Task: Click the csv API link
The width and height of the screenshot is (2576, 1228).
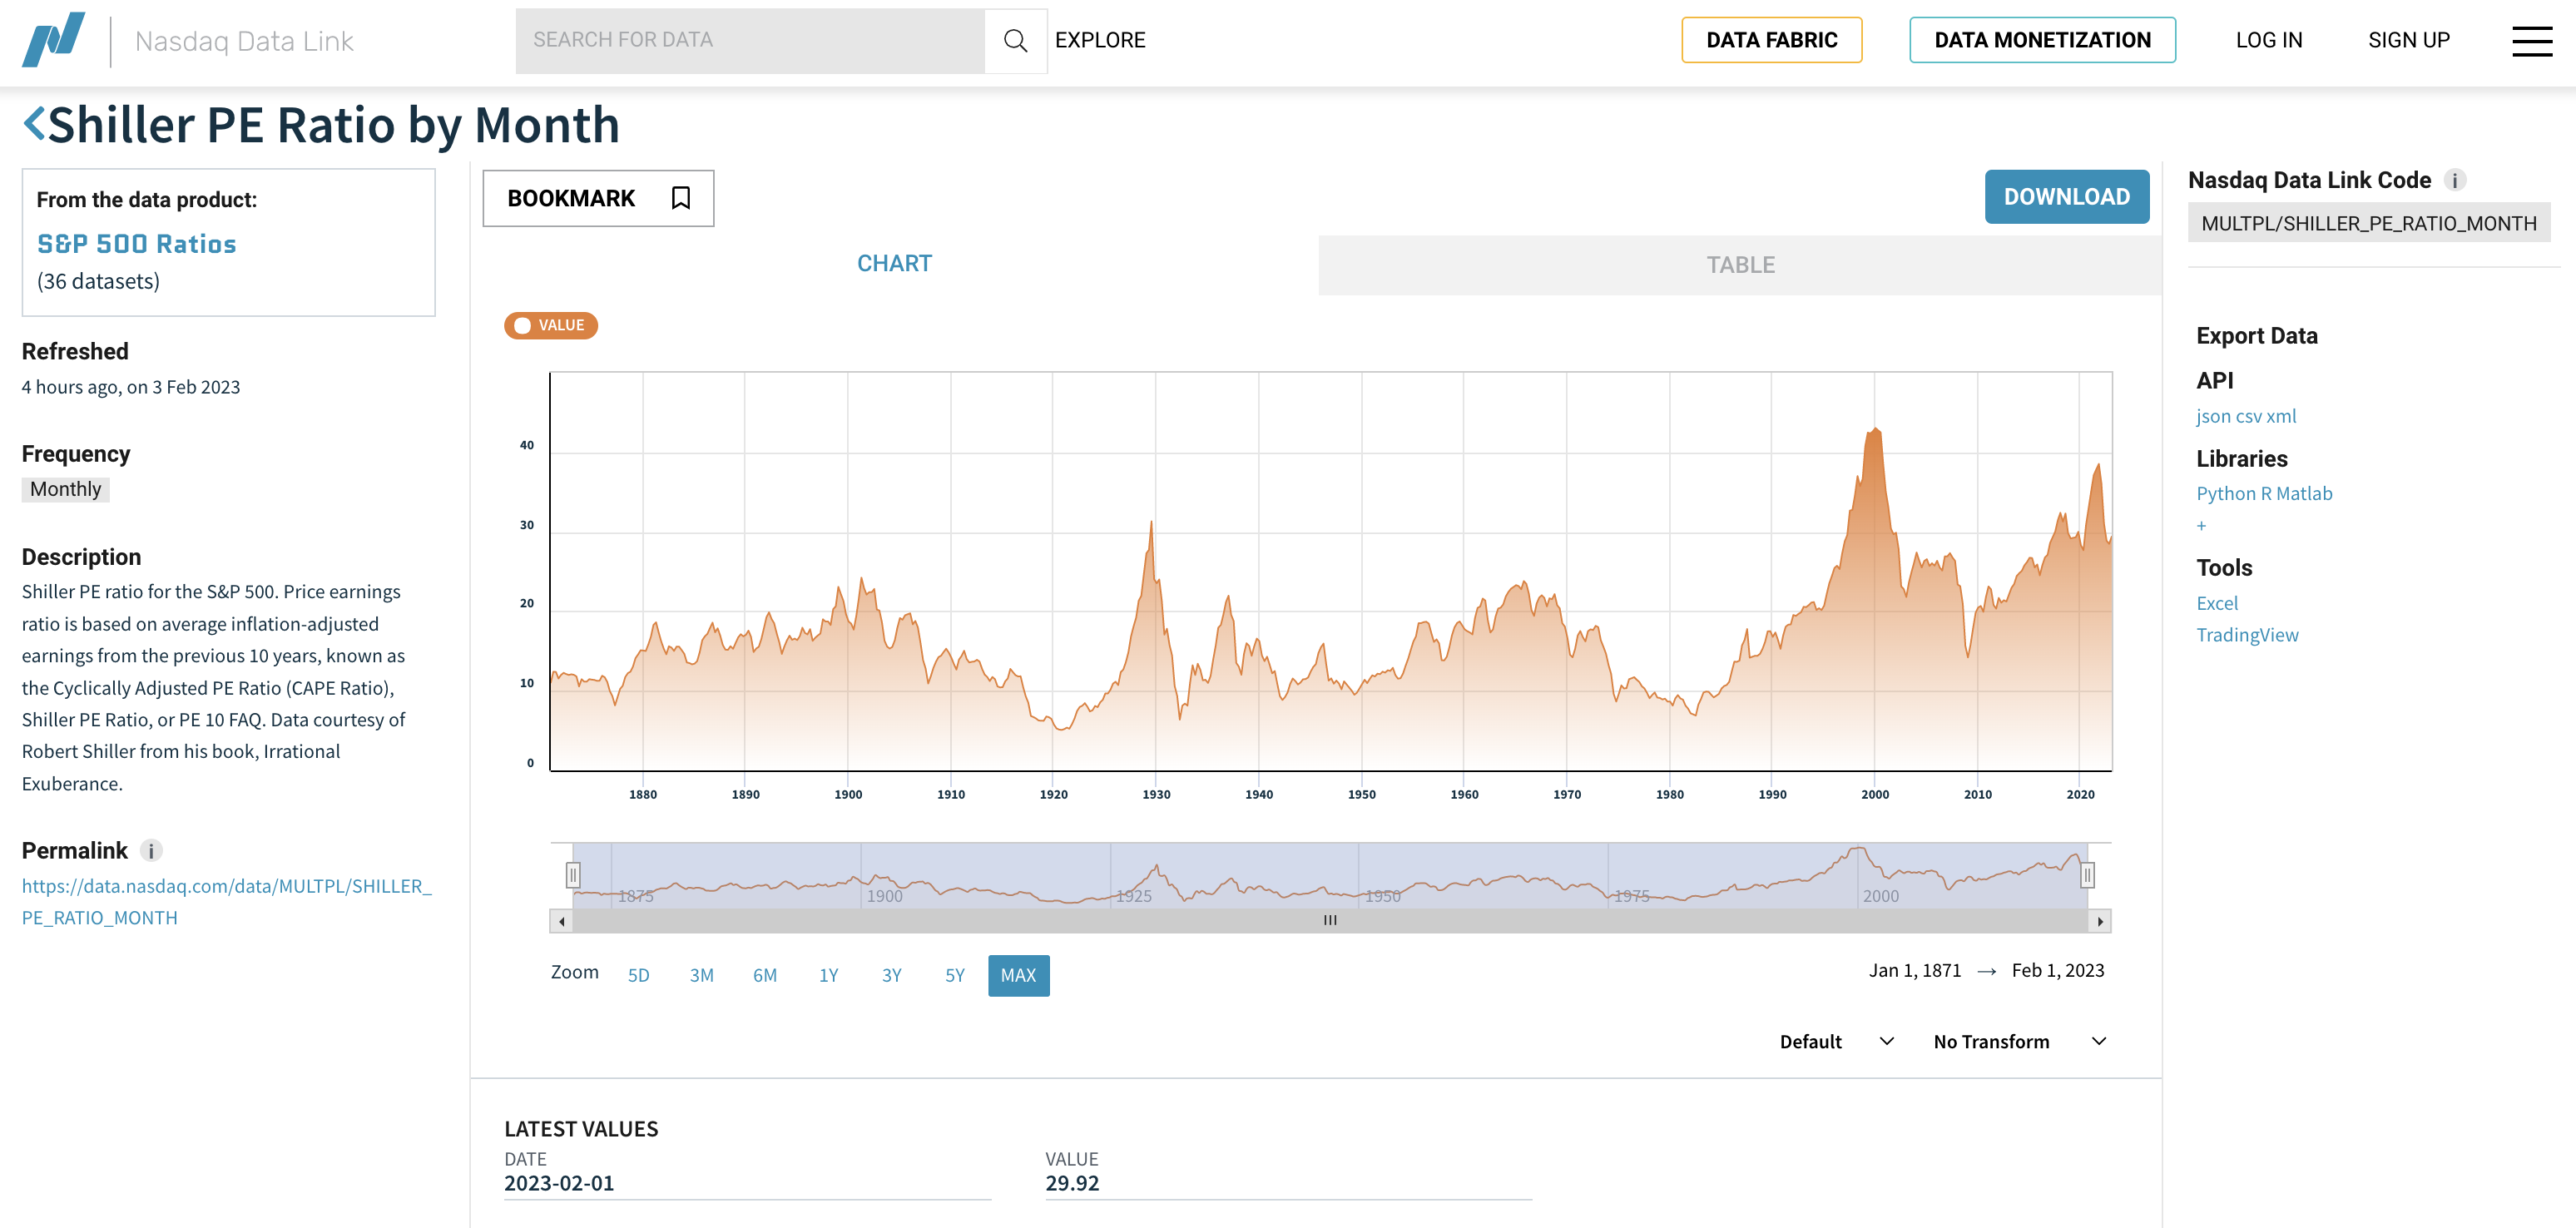Action: point(2248,417)
